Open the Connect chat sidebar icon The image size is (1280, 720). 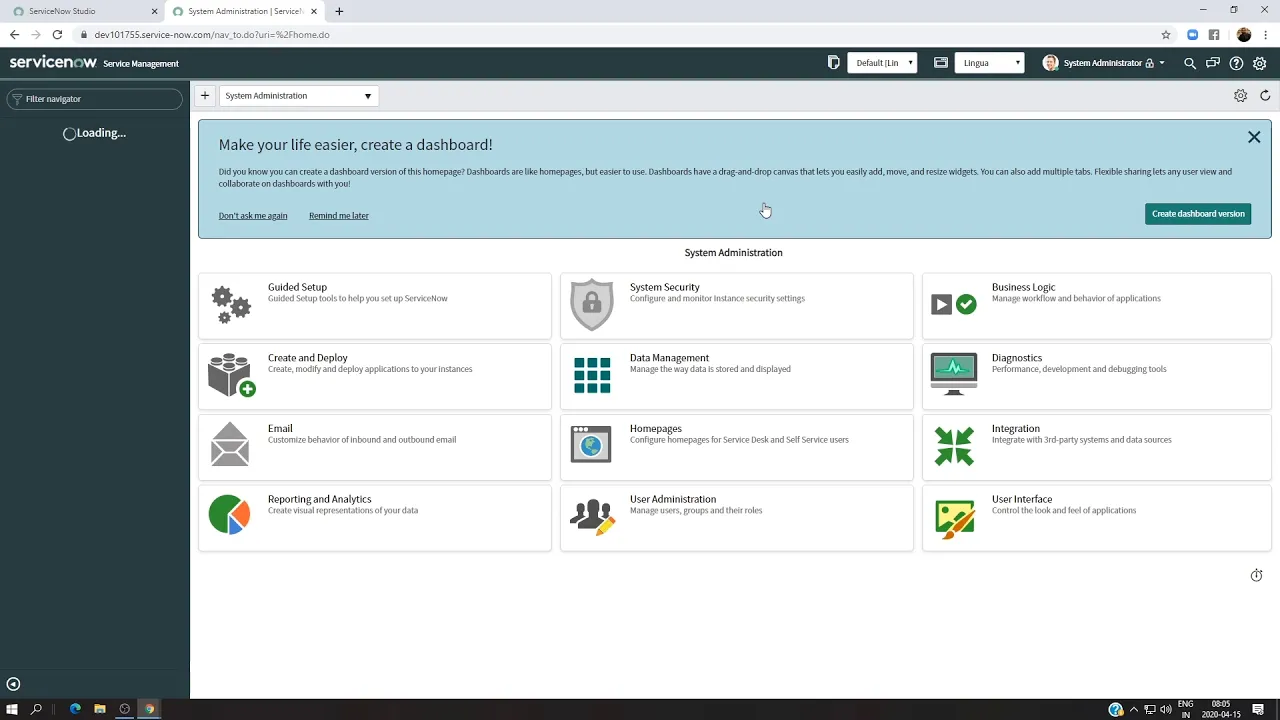[1212, 63]
